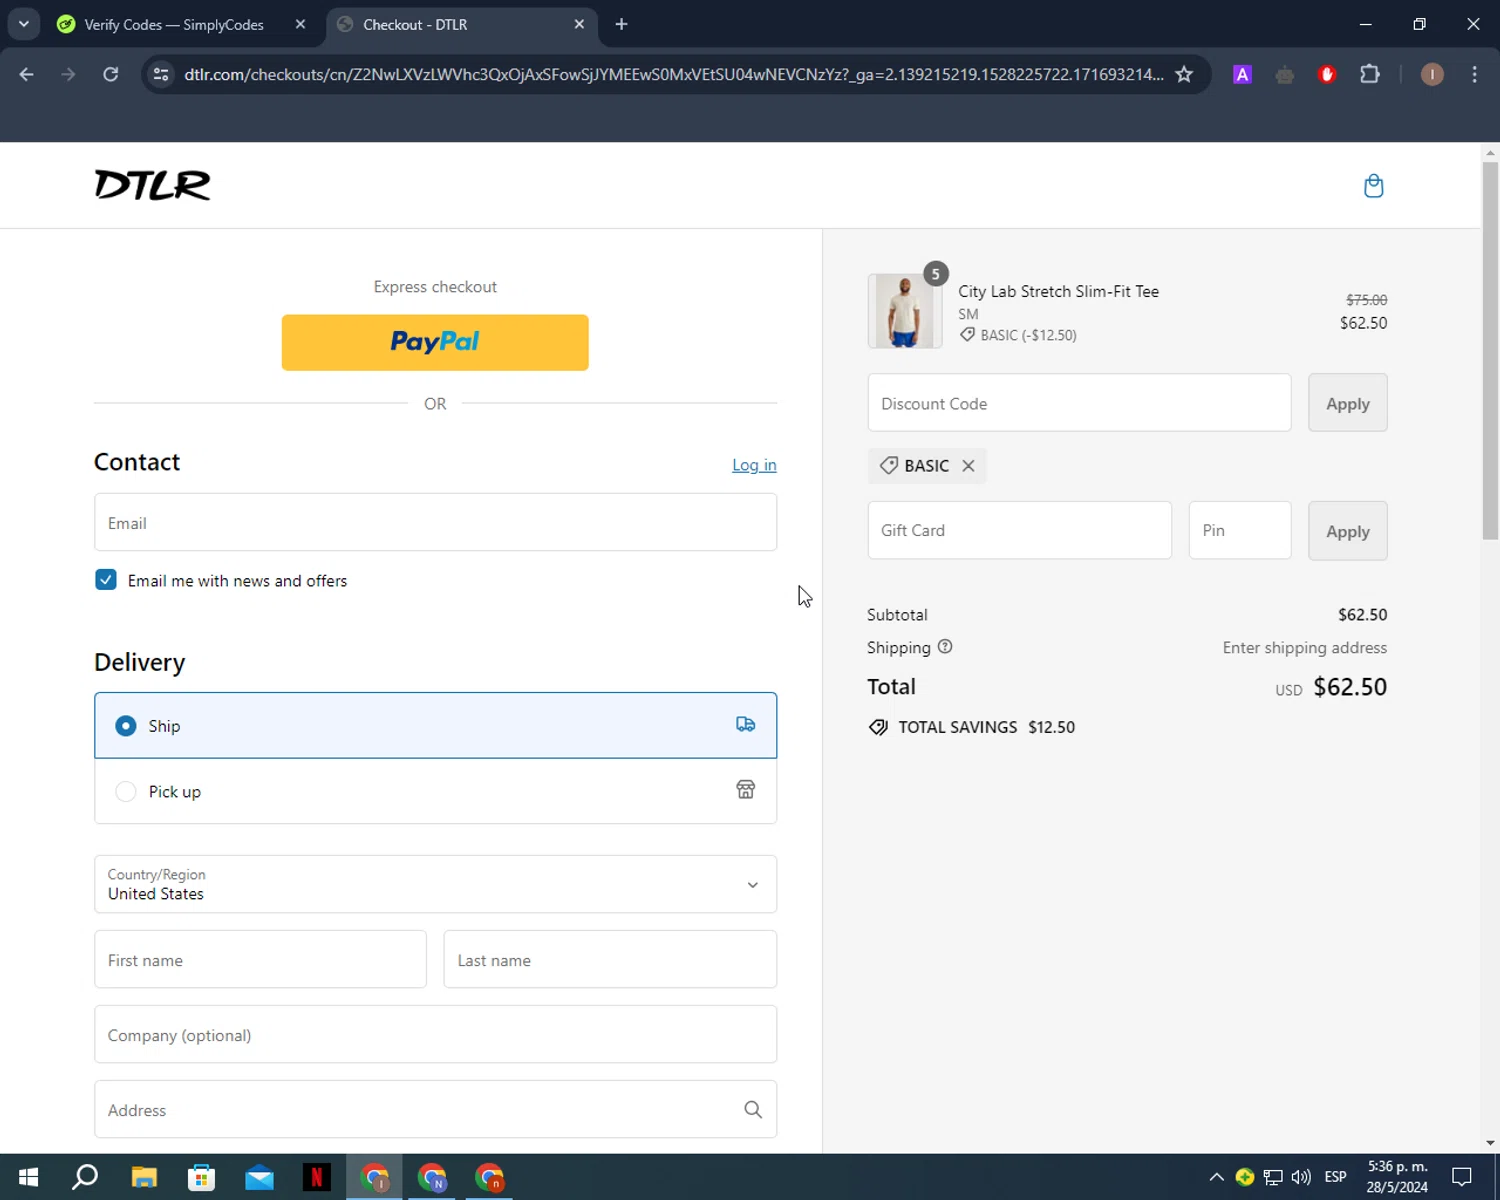Click the search icon in Address field

point(753,1109)
